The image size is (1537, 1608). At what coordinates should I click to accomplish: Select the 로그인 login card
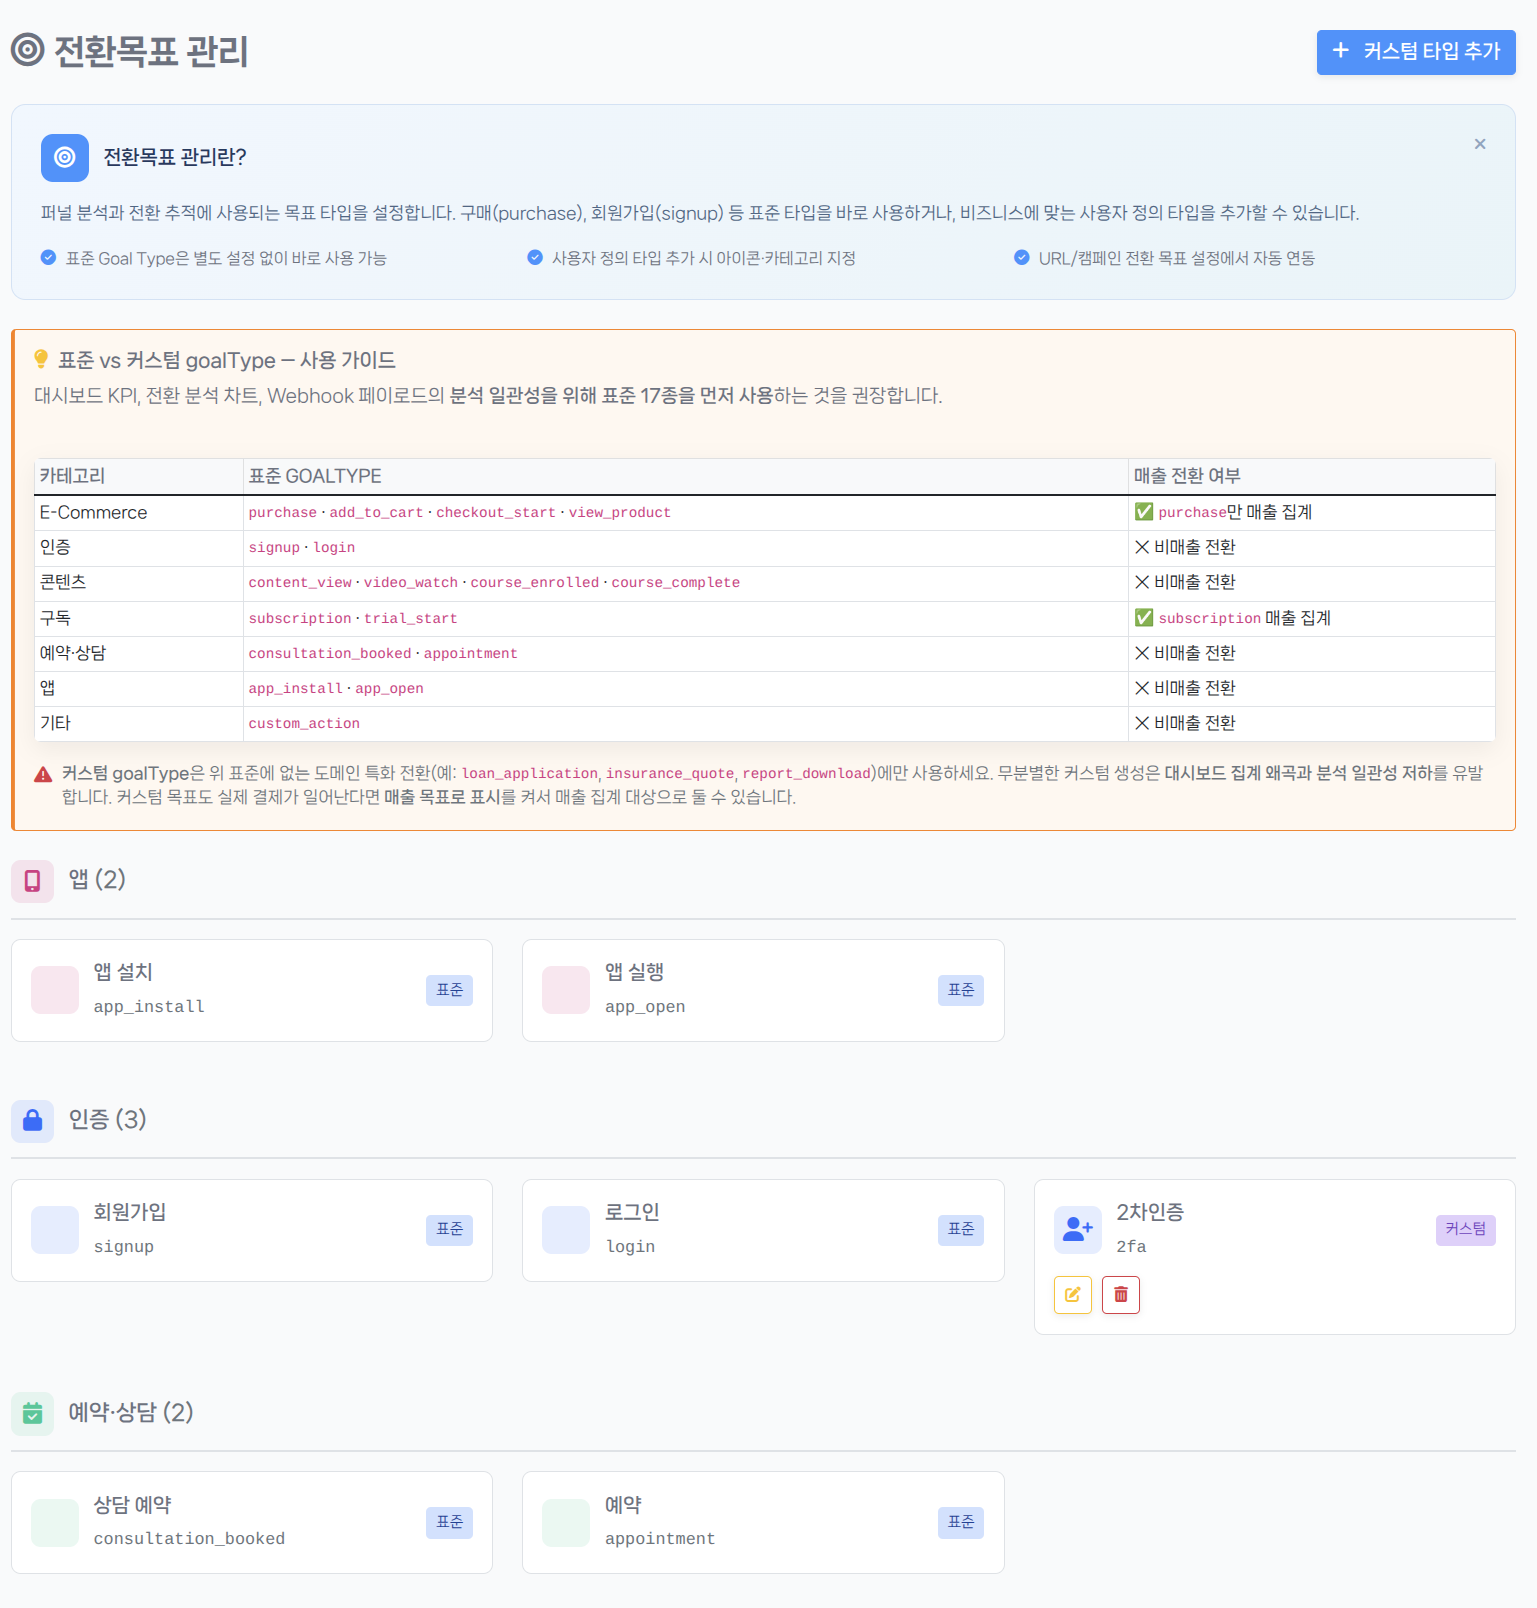[x=763, y=1230]
